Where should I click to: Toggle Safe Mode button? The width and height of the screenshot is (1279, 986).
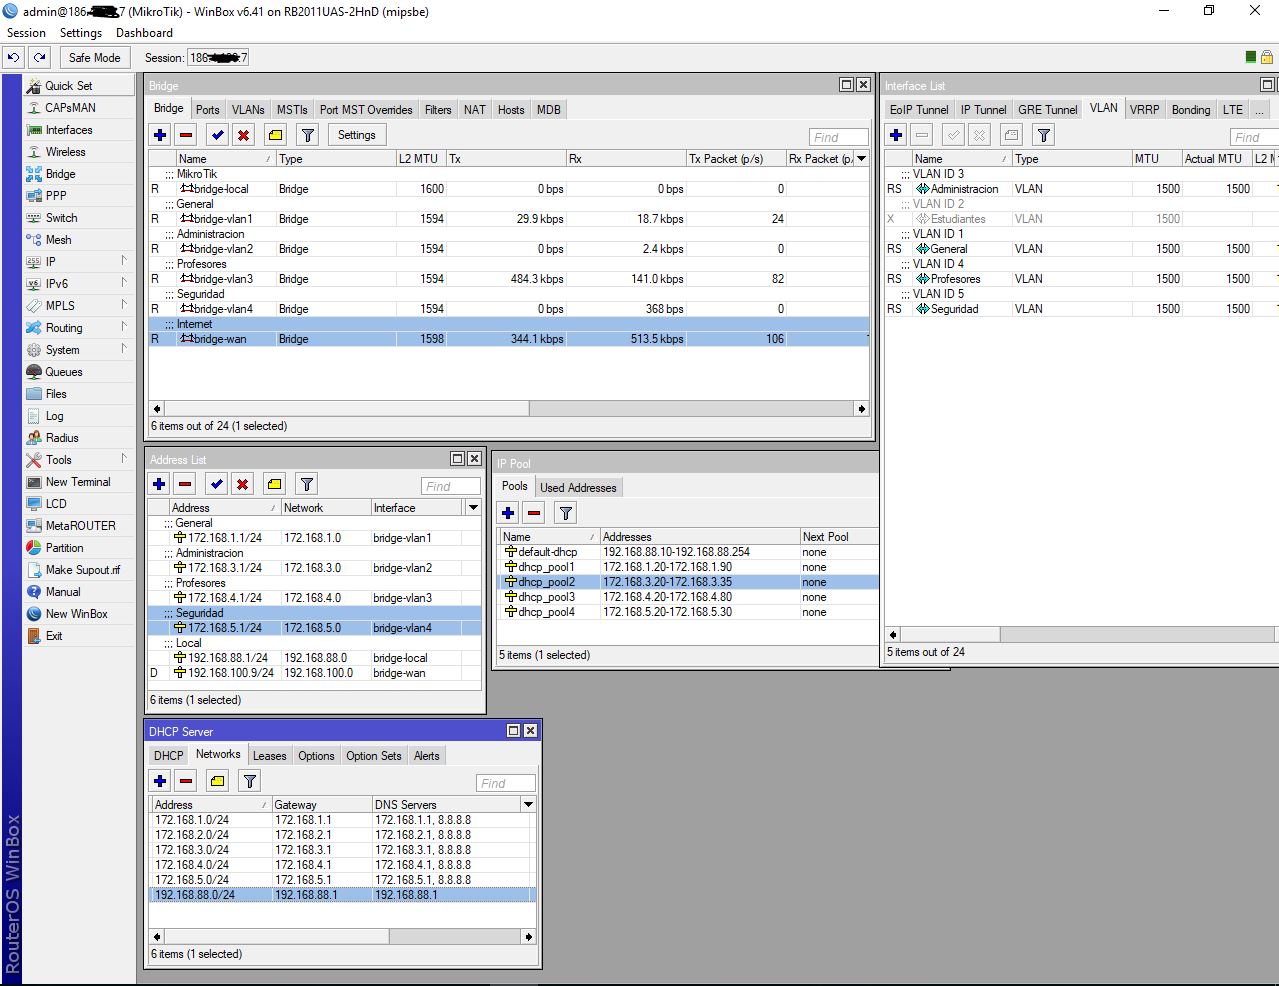(x=95, y=57)
